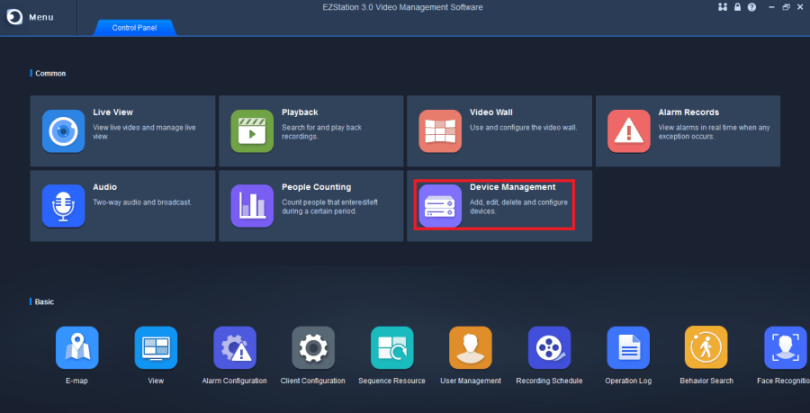Open the Playback clapperboard icon tile
This screenshot has width=810, height=413.
click(252, 131)
